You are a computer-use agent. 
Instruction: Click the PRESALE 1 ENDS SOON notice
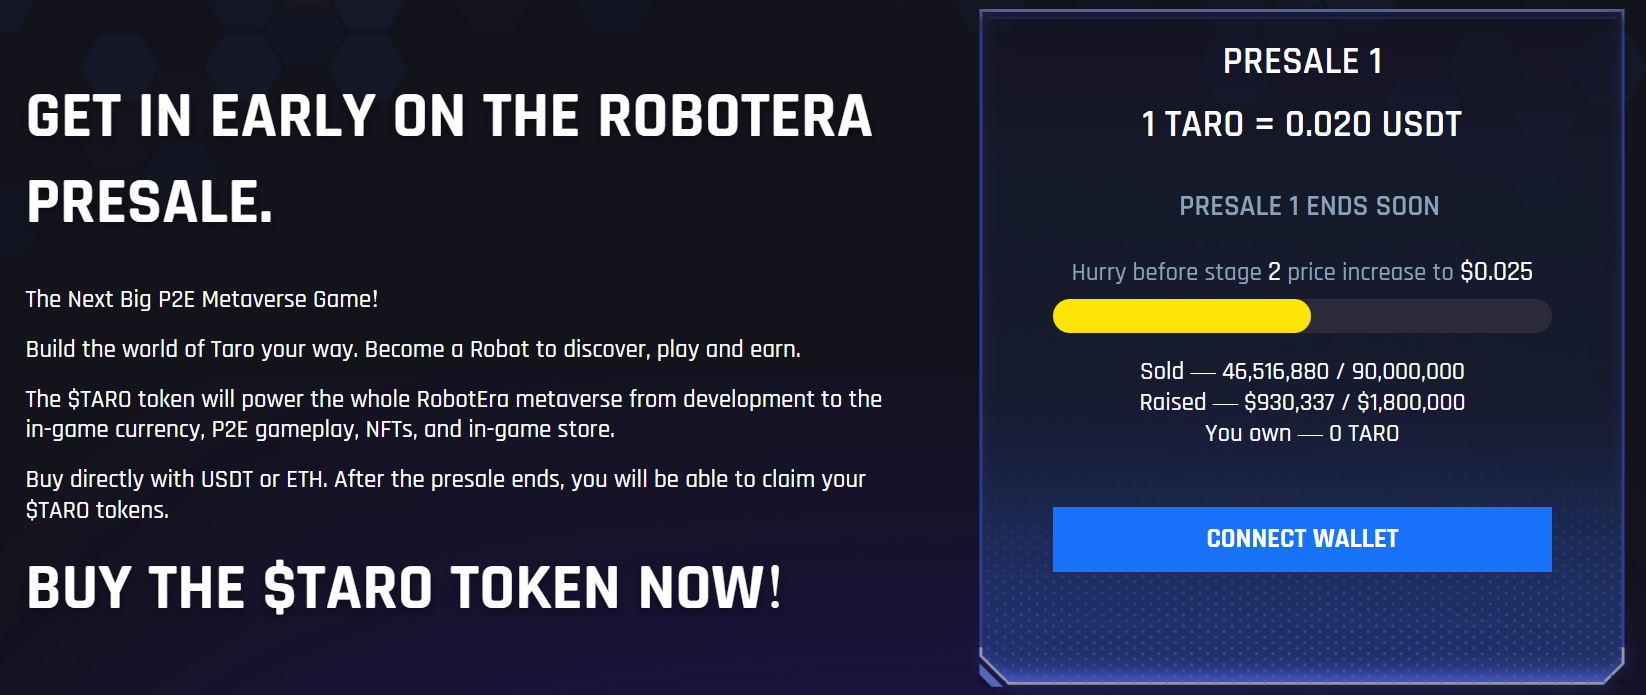pos(1309,206)
